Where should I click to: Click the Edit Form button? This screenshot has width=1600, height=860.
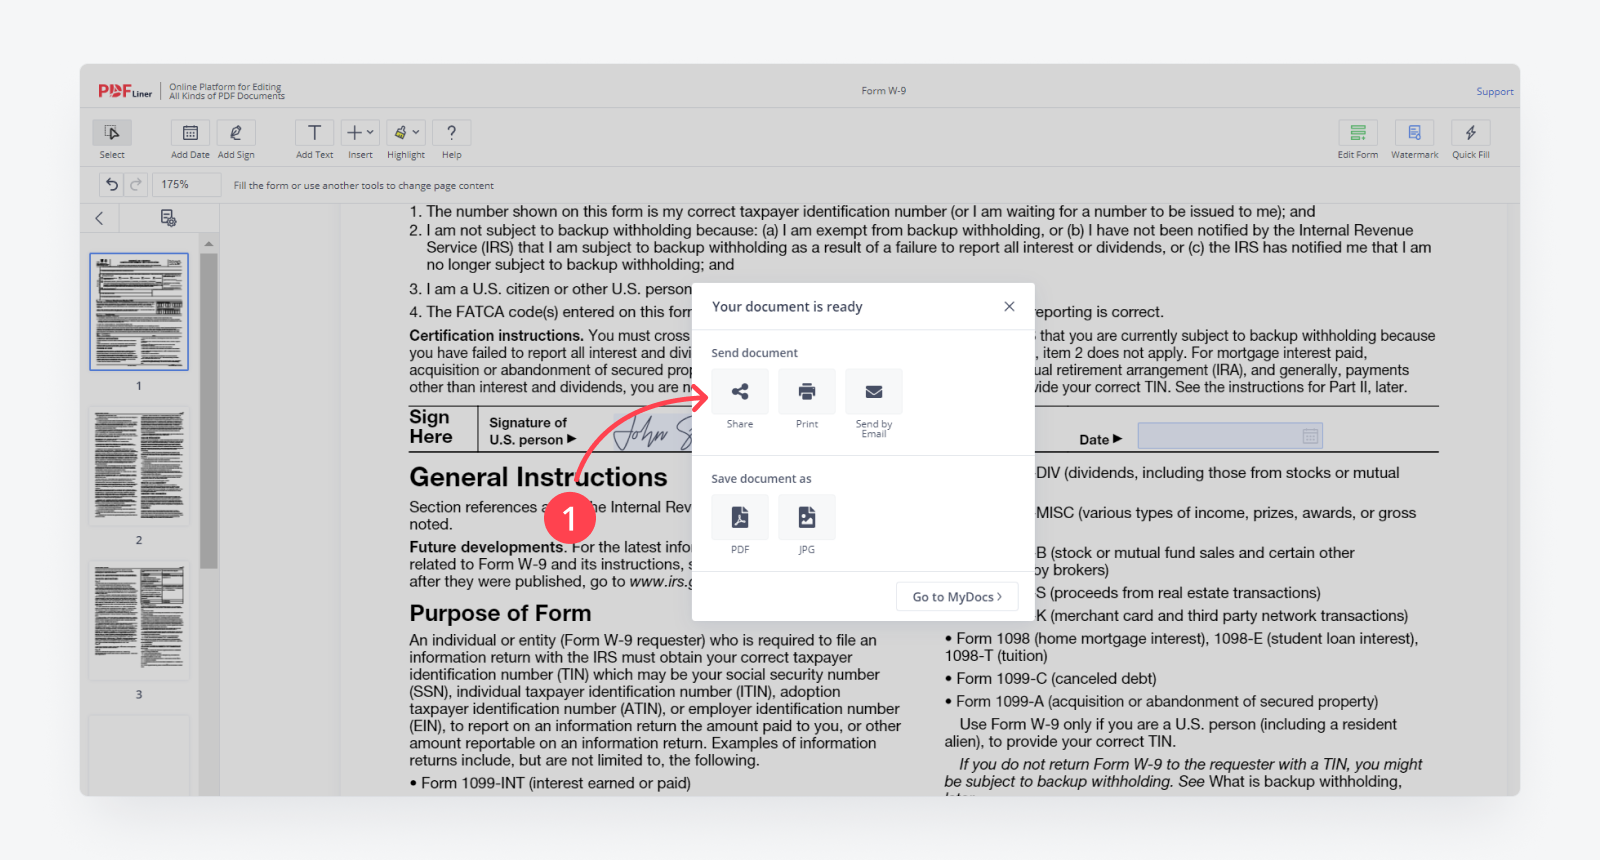coord(1358,133)
